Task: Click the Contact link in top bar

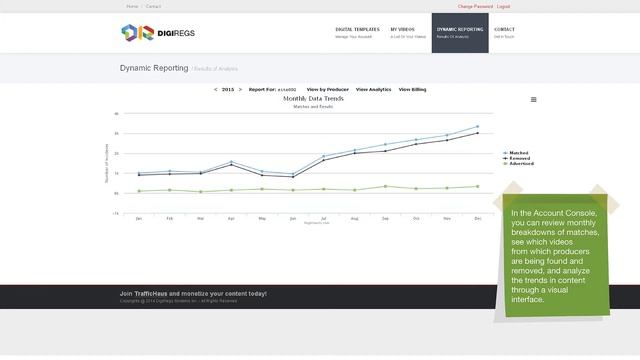Action: (x=153, y=7)
